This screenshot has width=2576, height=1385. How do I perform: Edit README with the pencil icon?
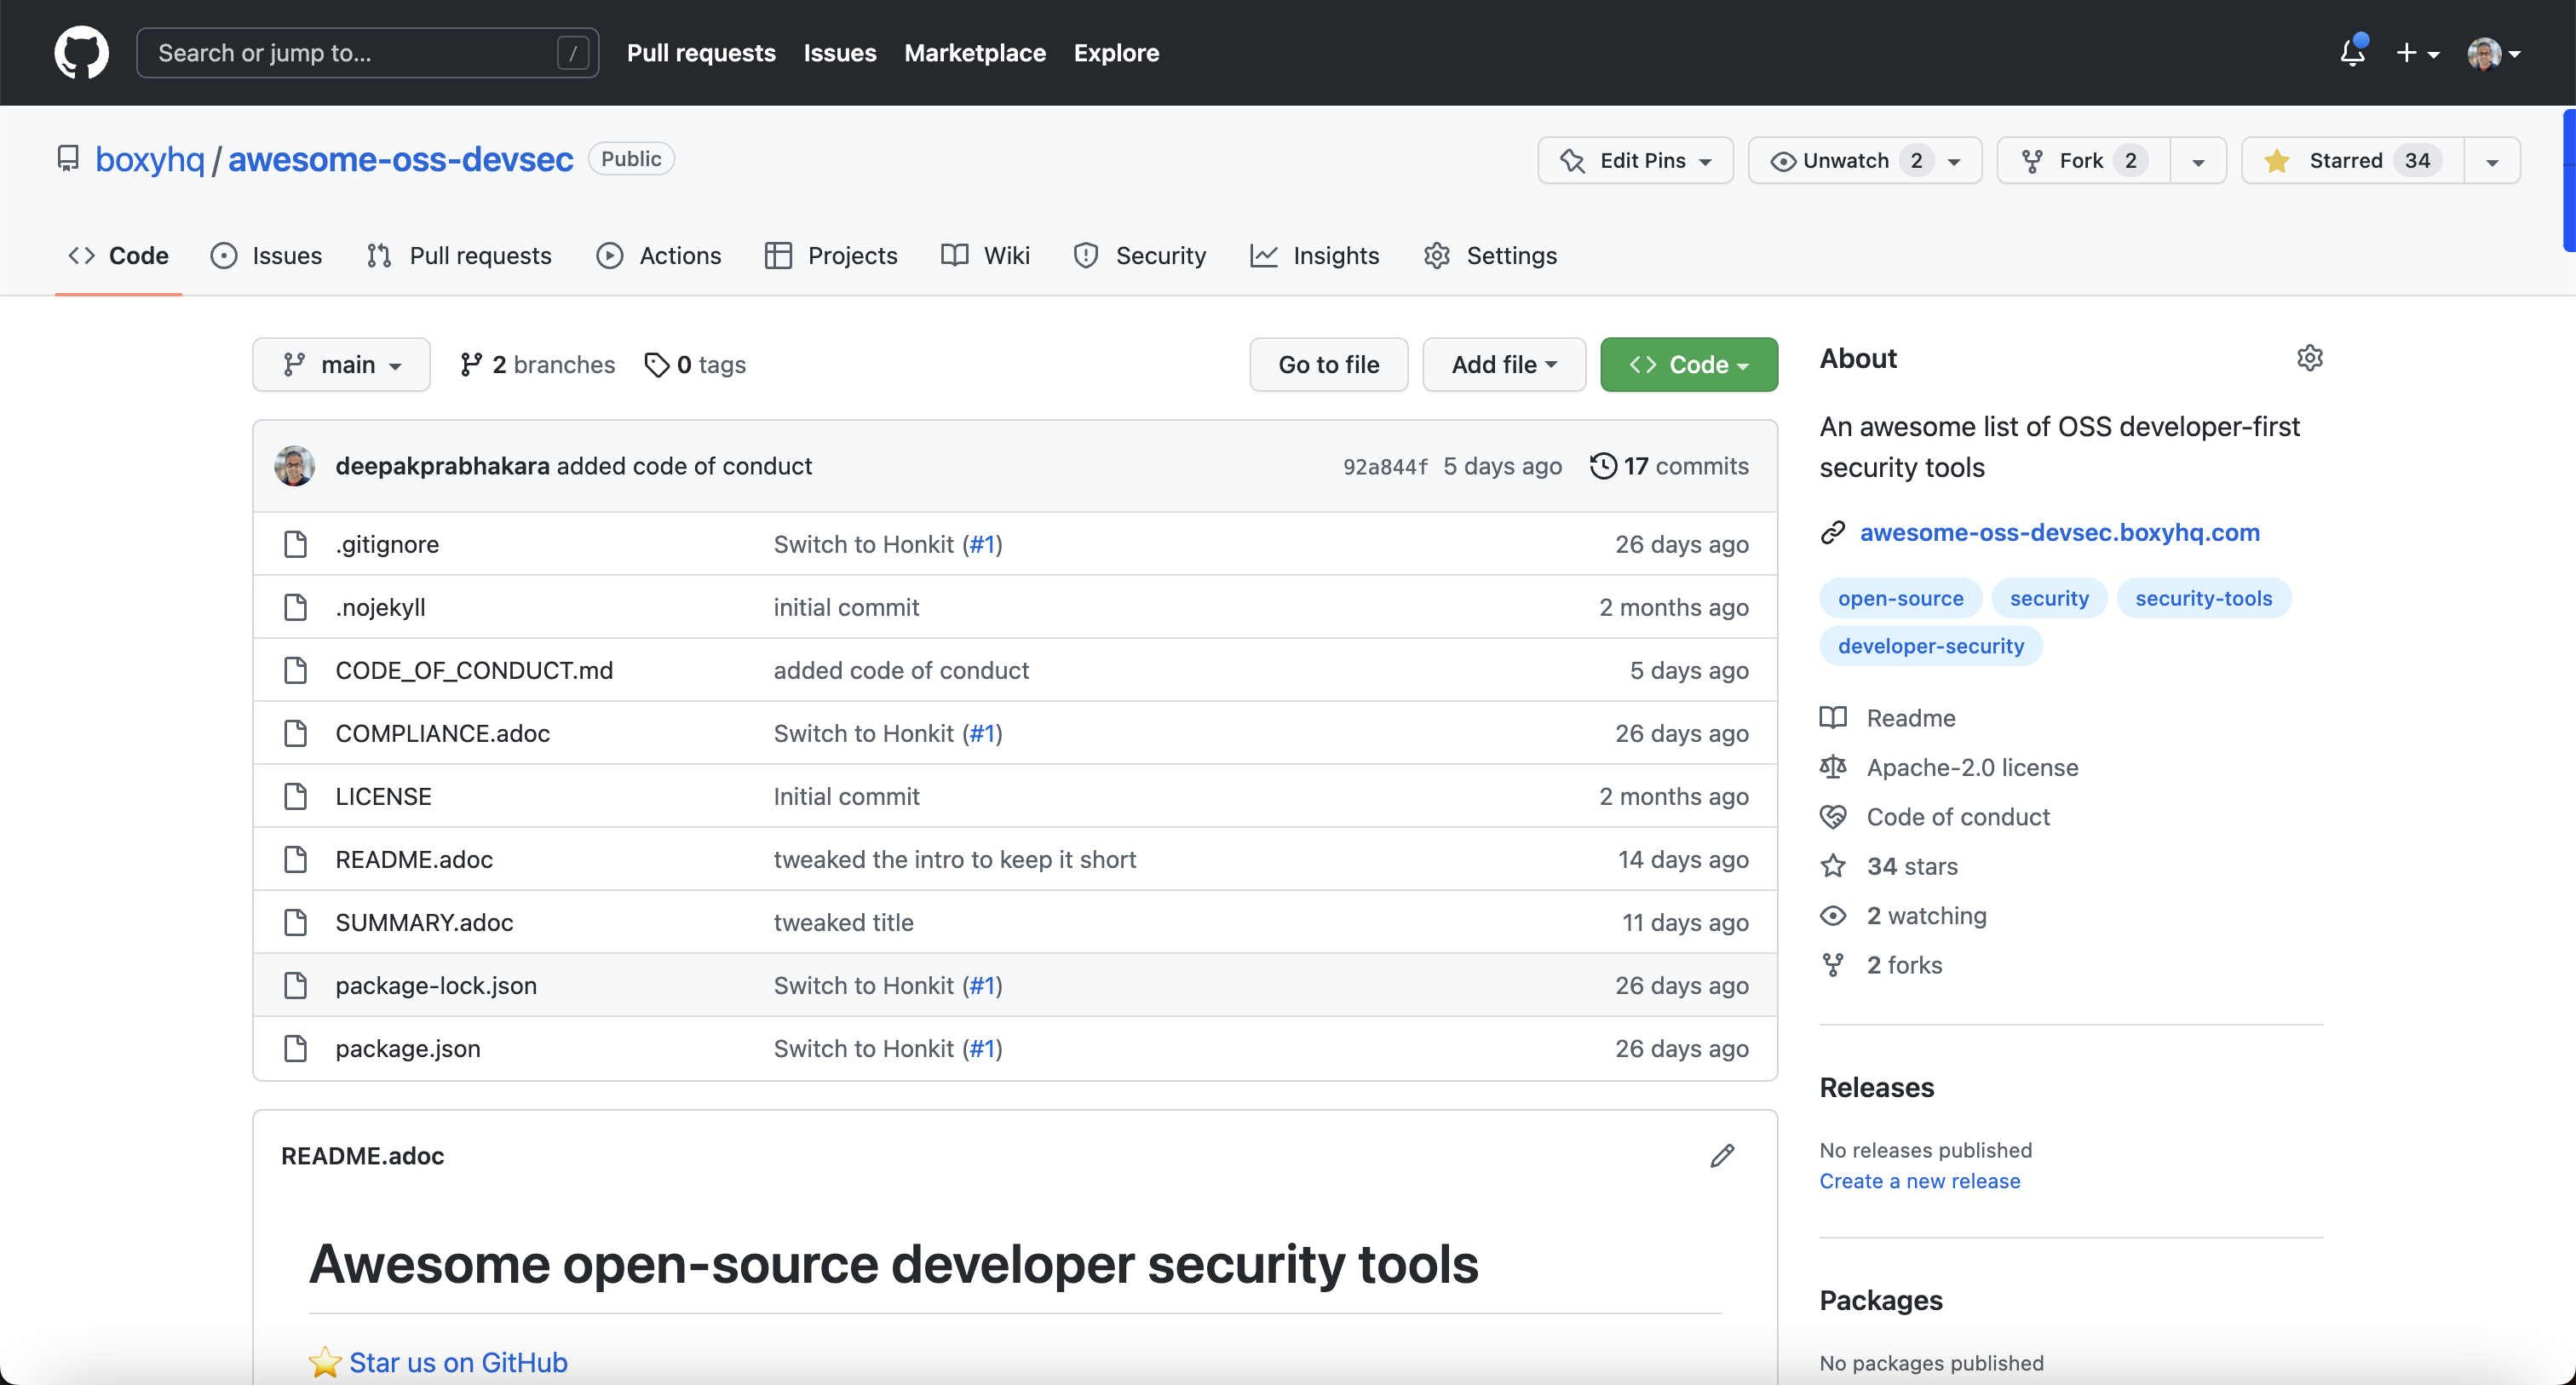pyautogui.click(x=1721, y=1156)
